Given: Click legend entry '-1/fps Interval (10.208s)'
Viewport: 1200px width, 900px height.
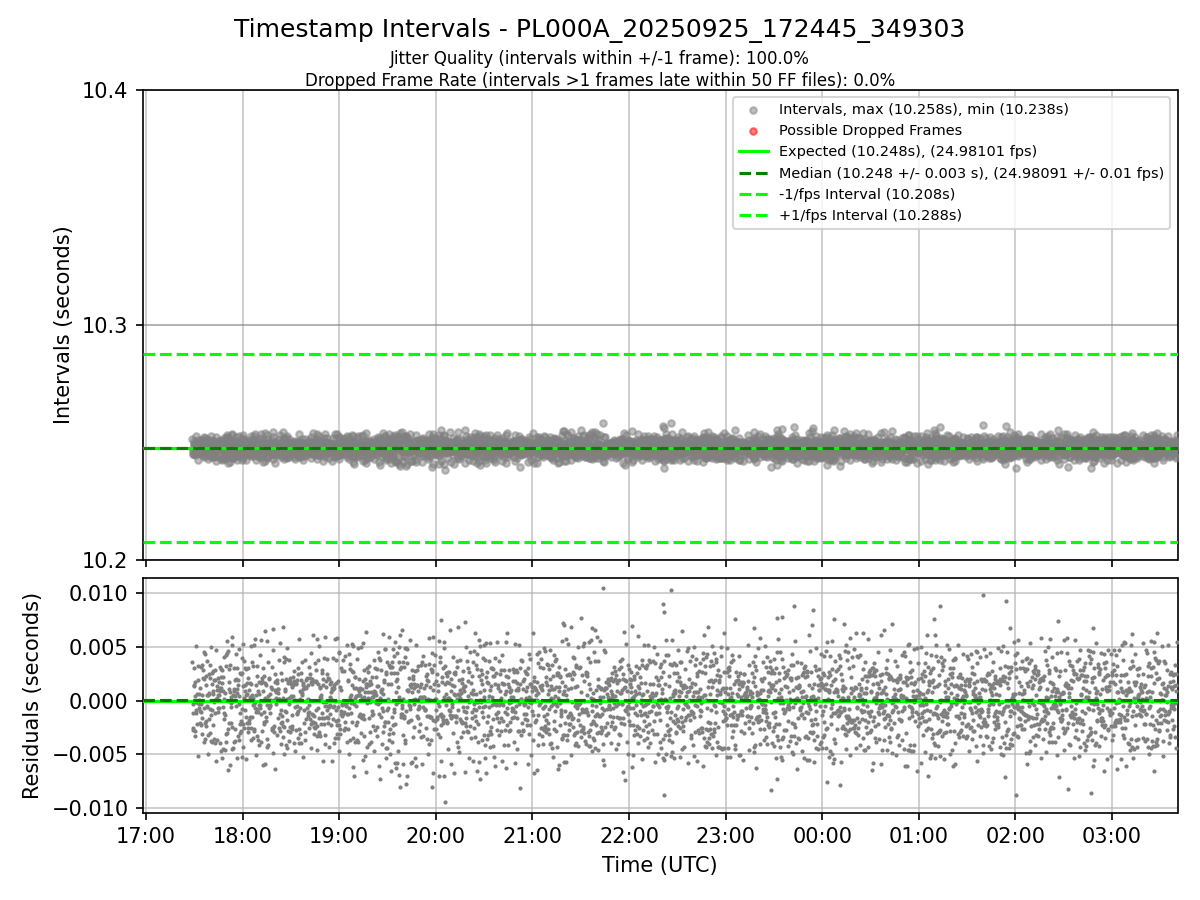Looking at the screenshot, I should (867, 194).
